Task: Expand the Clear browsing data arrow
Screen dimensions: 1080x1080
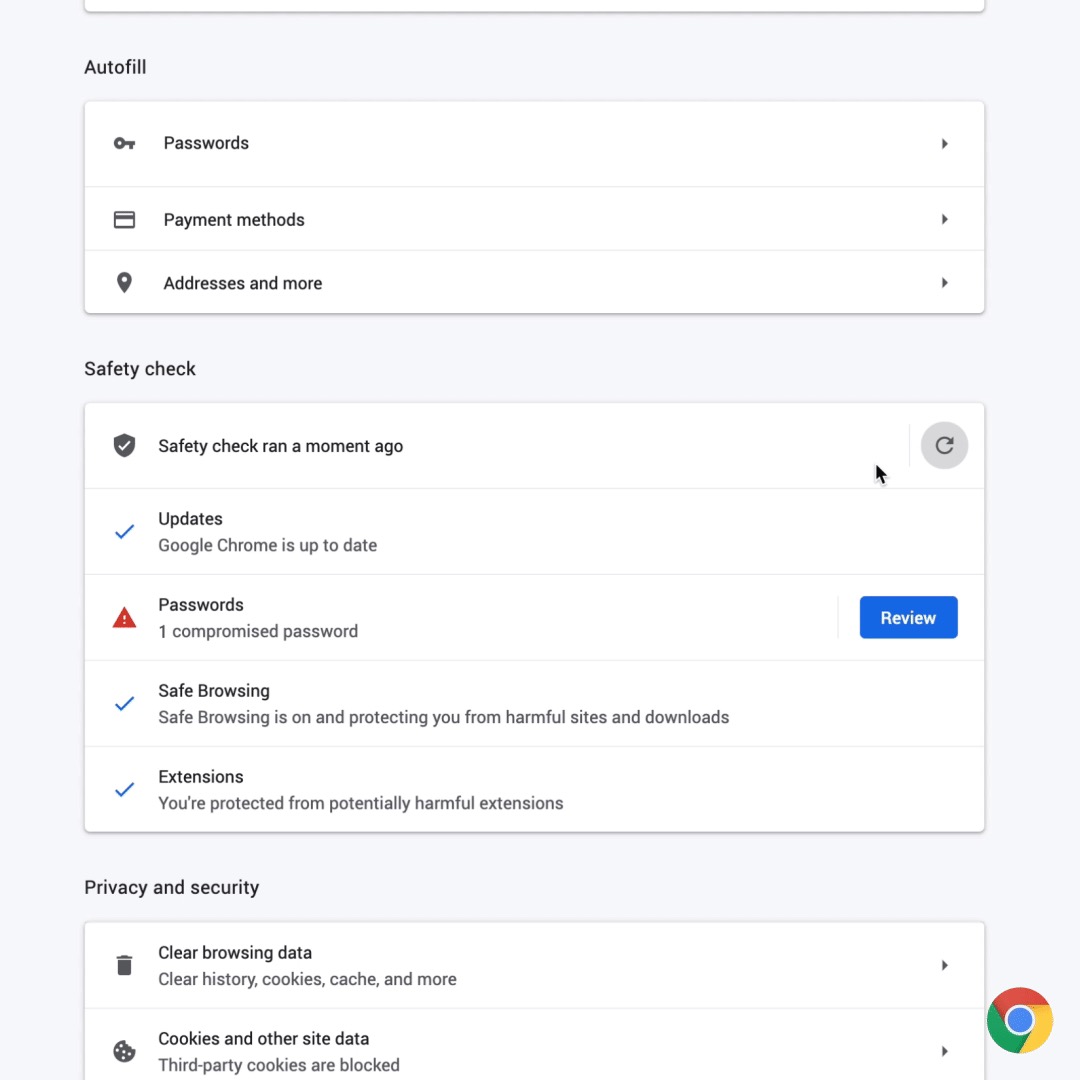Action: (x=944, y=966)
